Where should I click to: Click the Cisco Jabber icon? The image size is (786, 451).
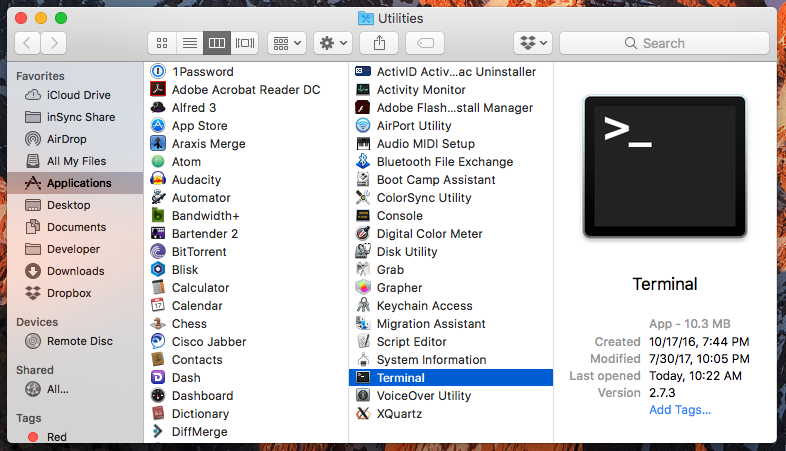pos(158,341)
